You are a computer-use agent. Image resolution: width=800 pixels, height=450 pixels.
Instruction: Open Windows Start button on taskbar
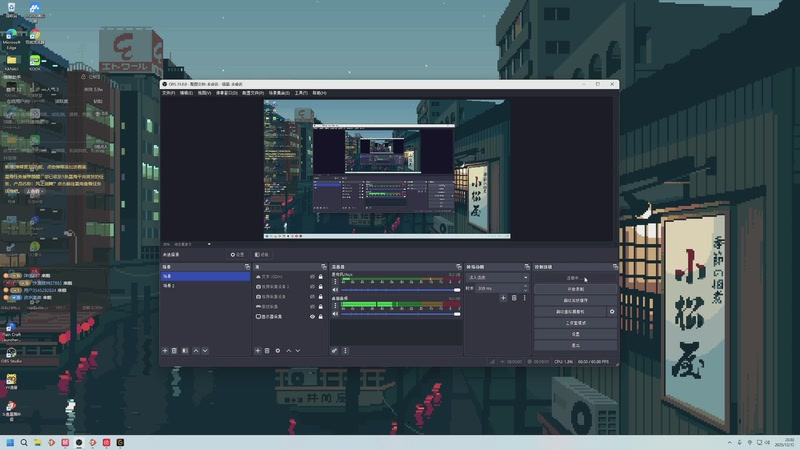[10, 442]
